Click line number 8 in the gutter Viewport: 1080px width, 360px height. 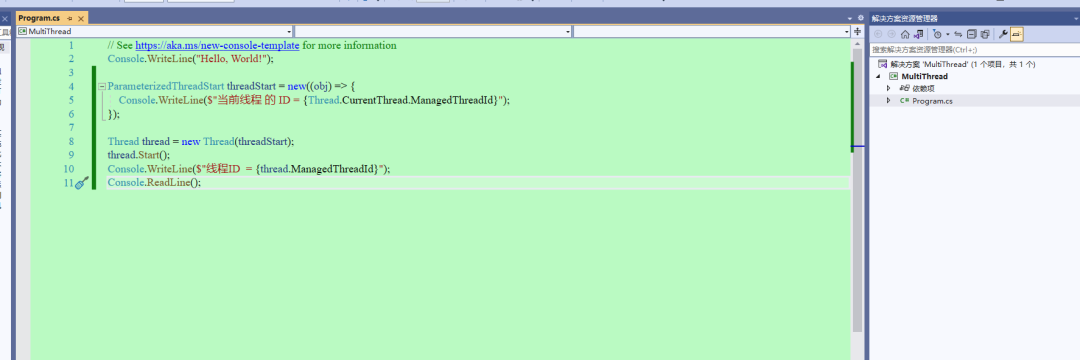tap(71, 142)
